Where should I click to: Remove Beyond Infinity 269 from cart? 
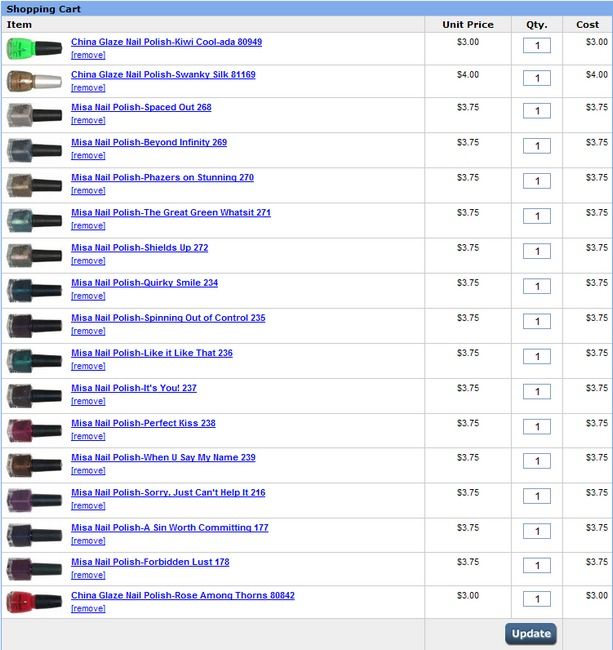[88, 155]
